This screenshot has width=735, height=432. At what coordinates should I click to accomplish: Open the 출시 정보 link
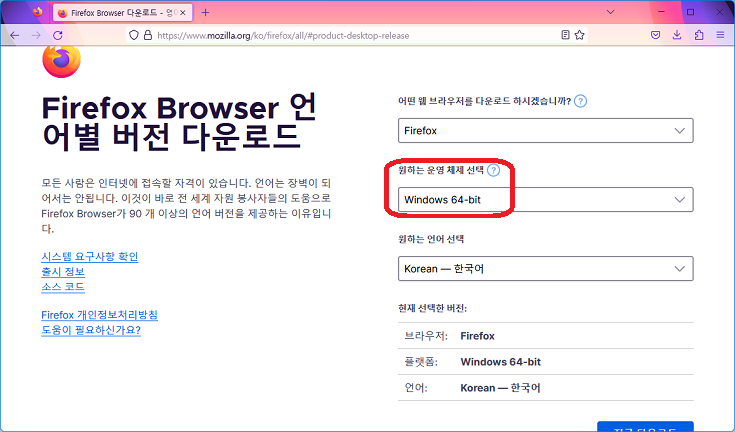[63, 272]
